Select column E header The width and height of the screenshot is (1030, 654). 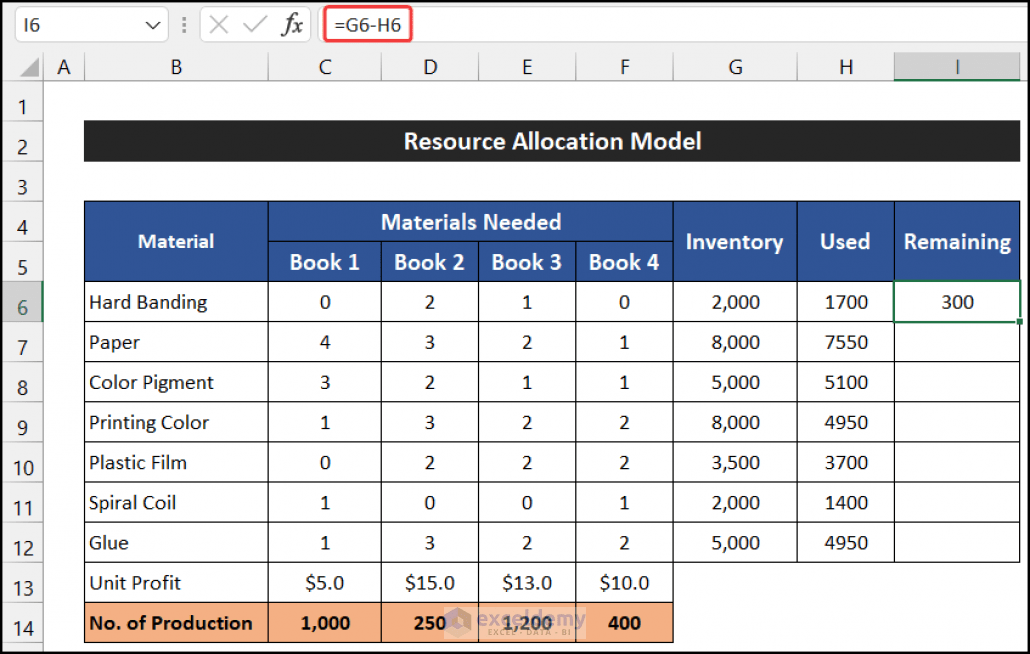pos(527,67)
